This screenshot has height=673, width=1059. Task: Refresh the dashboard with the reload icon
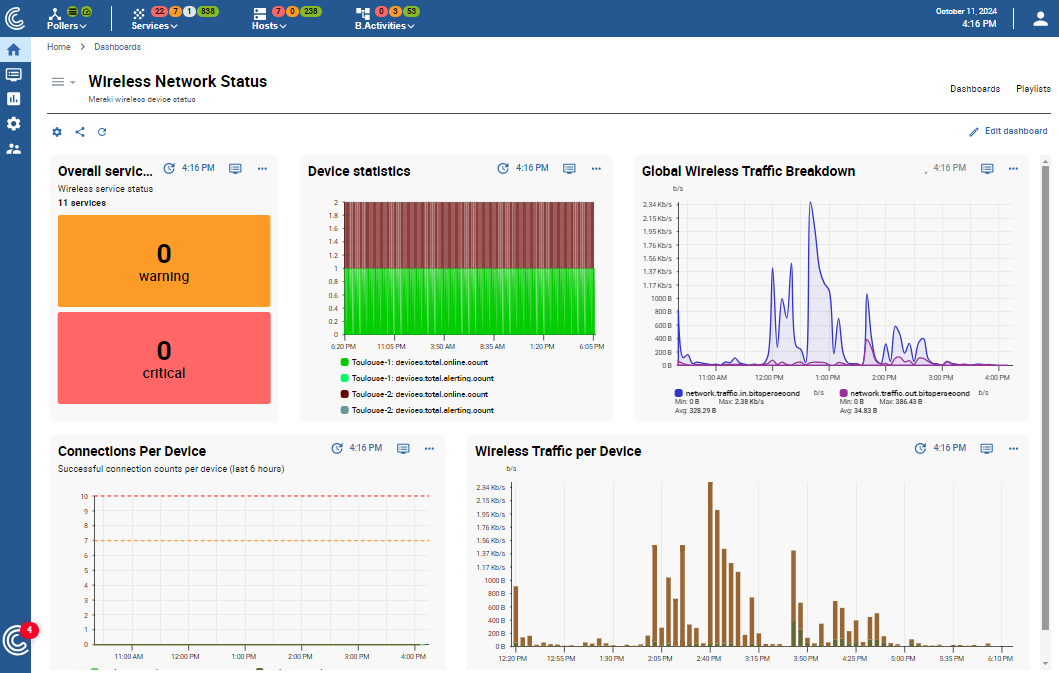[x=102, y=131]
